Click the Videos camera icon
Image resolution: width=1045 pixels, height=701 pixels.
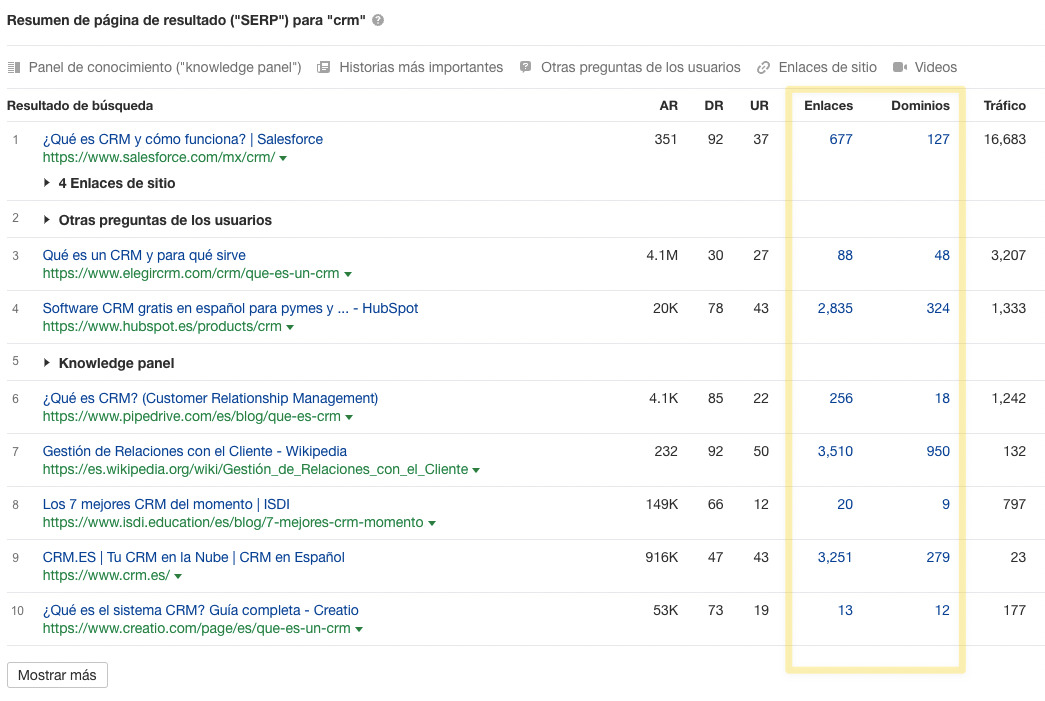pos(900,68)
